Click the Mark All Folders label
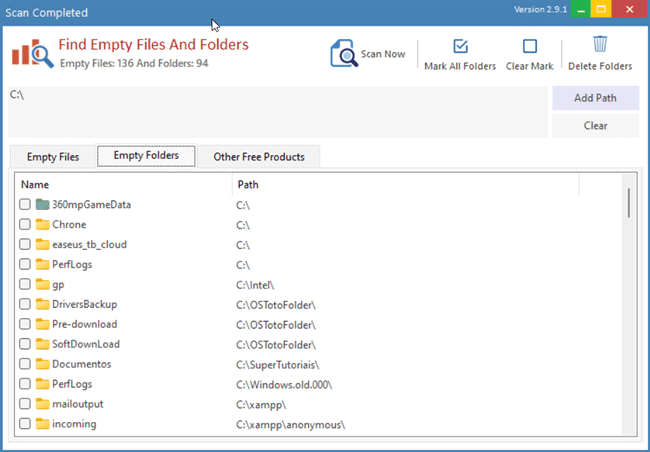This screenshot has height=452, width=650. [460, 66]
